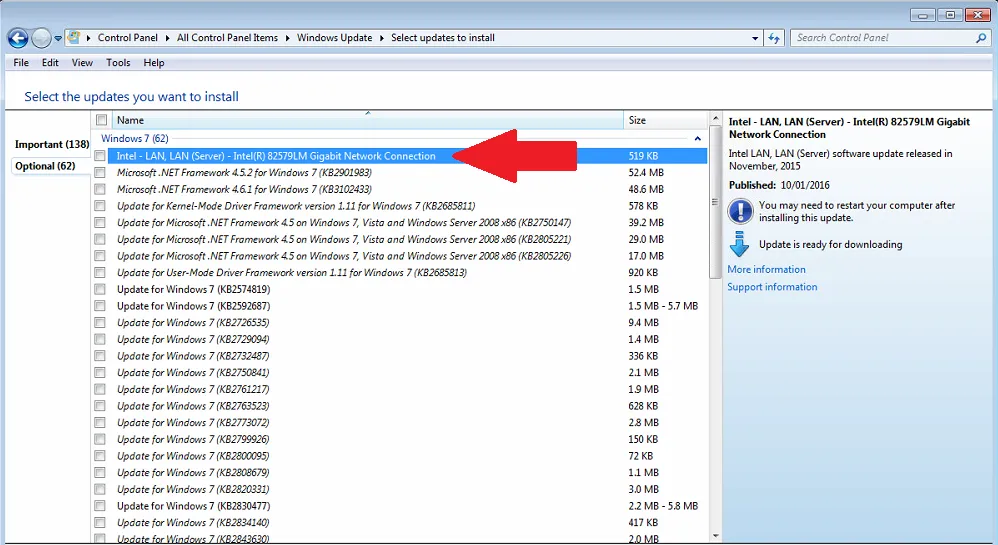Open the File menu
Viewport: 998px width, 545px height.
coord(21,62)
